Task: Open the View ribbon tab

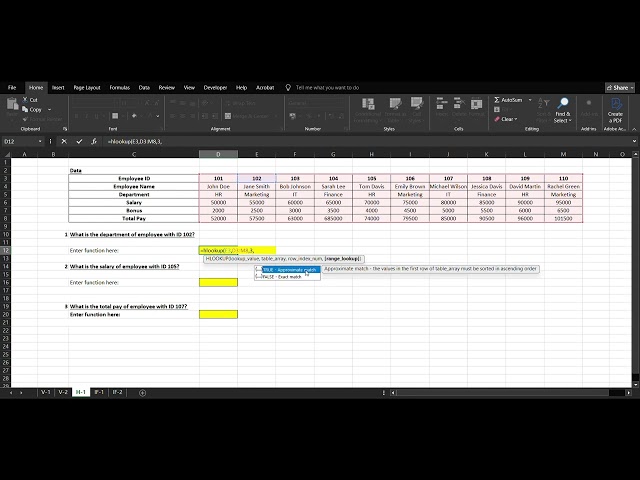Action: pos(189,87)
